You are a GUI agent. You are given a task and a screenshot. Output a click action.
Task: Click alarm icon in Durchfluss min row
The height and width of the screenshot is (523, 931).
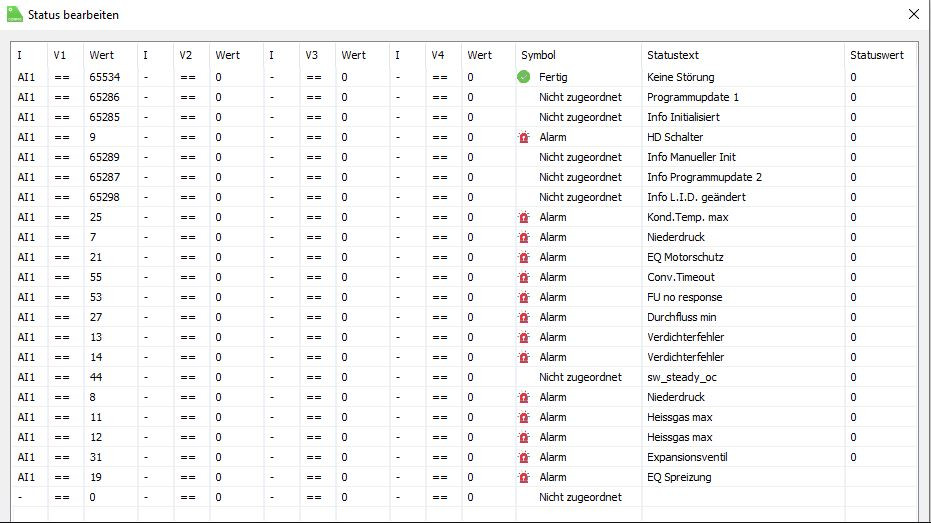click(x=524, y=318)
